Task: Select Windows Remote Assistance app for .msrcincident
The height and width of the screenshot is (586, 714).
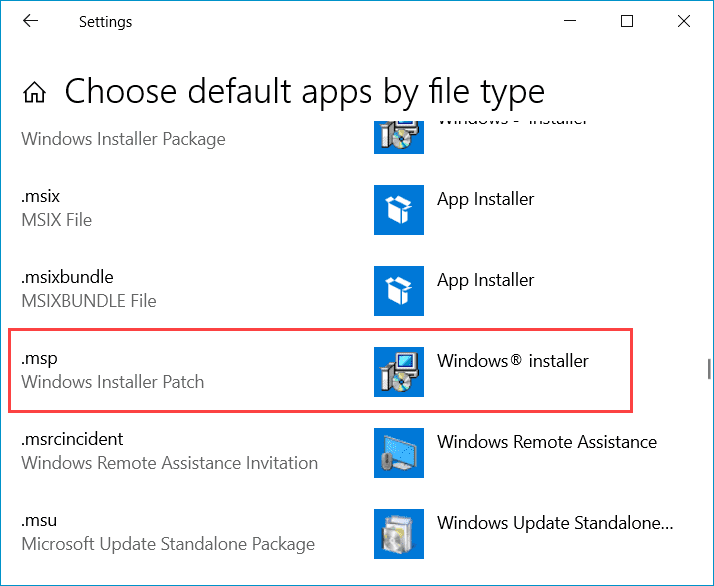Action: pos(547,442)
